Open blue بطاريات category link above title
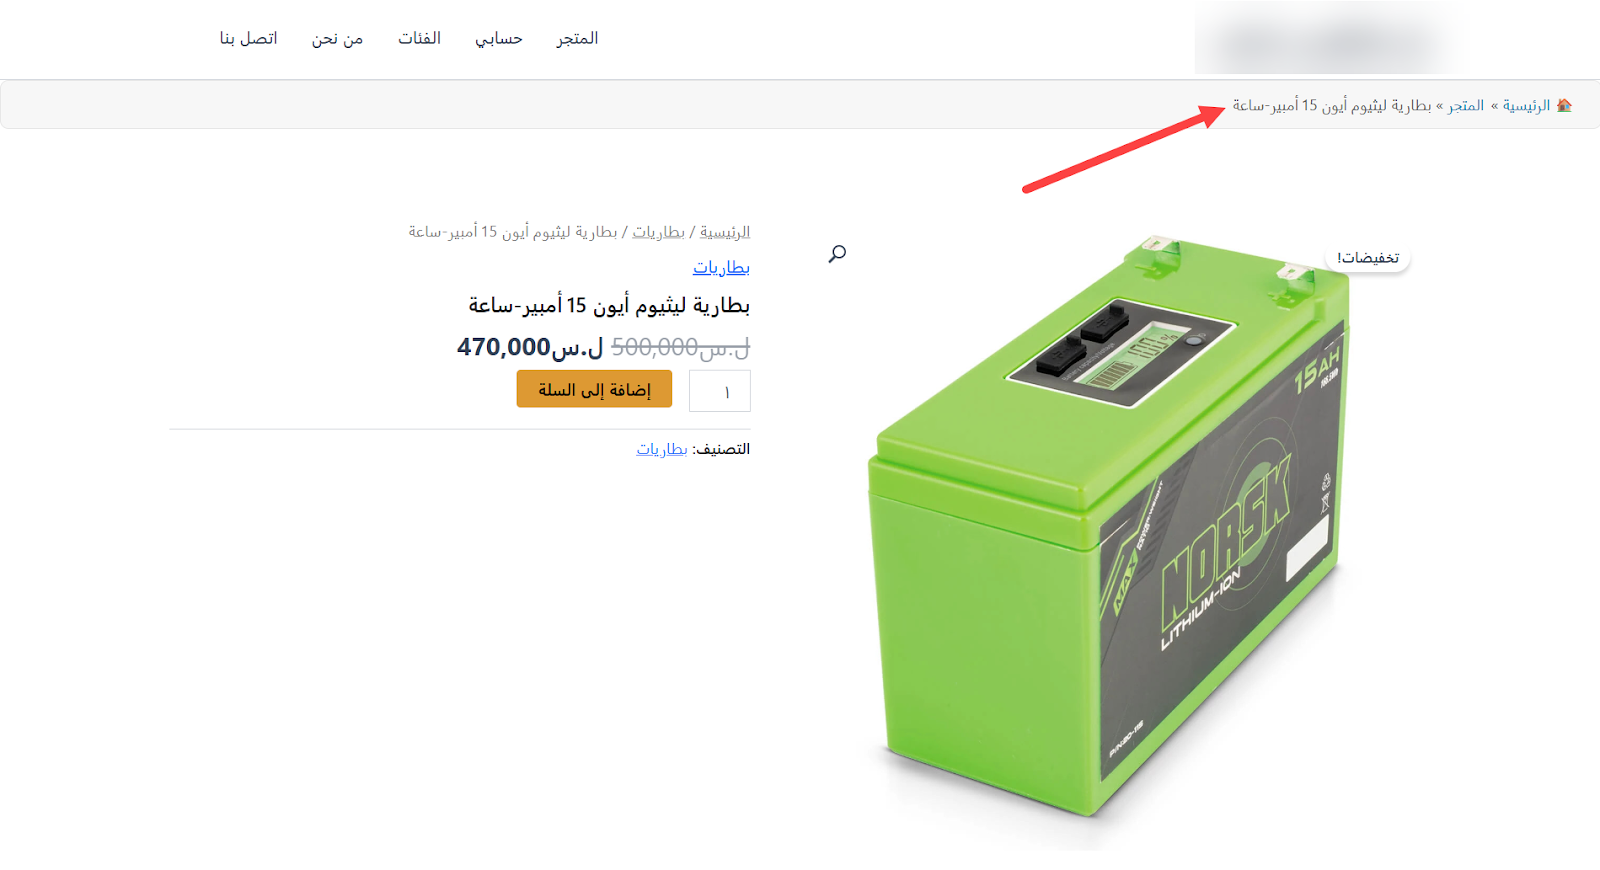This screenshot has width=1600, height=870. pyautogui.click(x=721, y=267)
